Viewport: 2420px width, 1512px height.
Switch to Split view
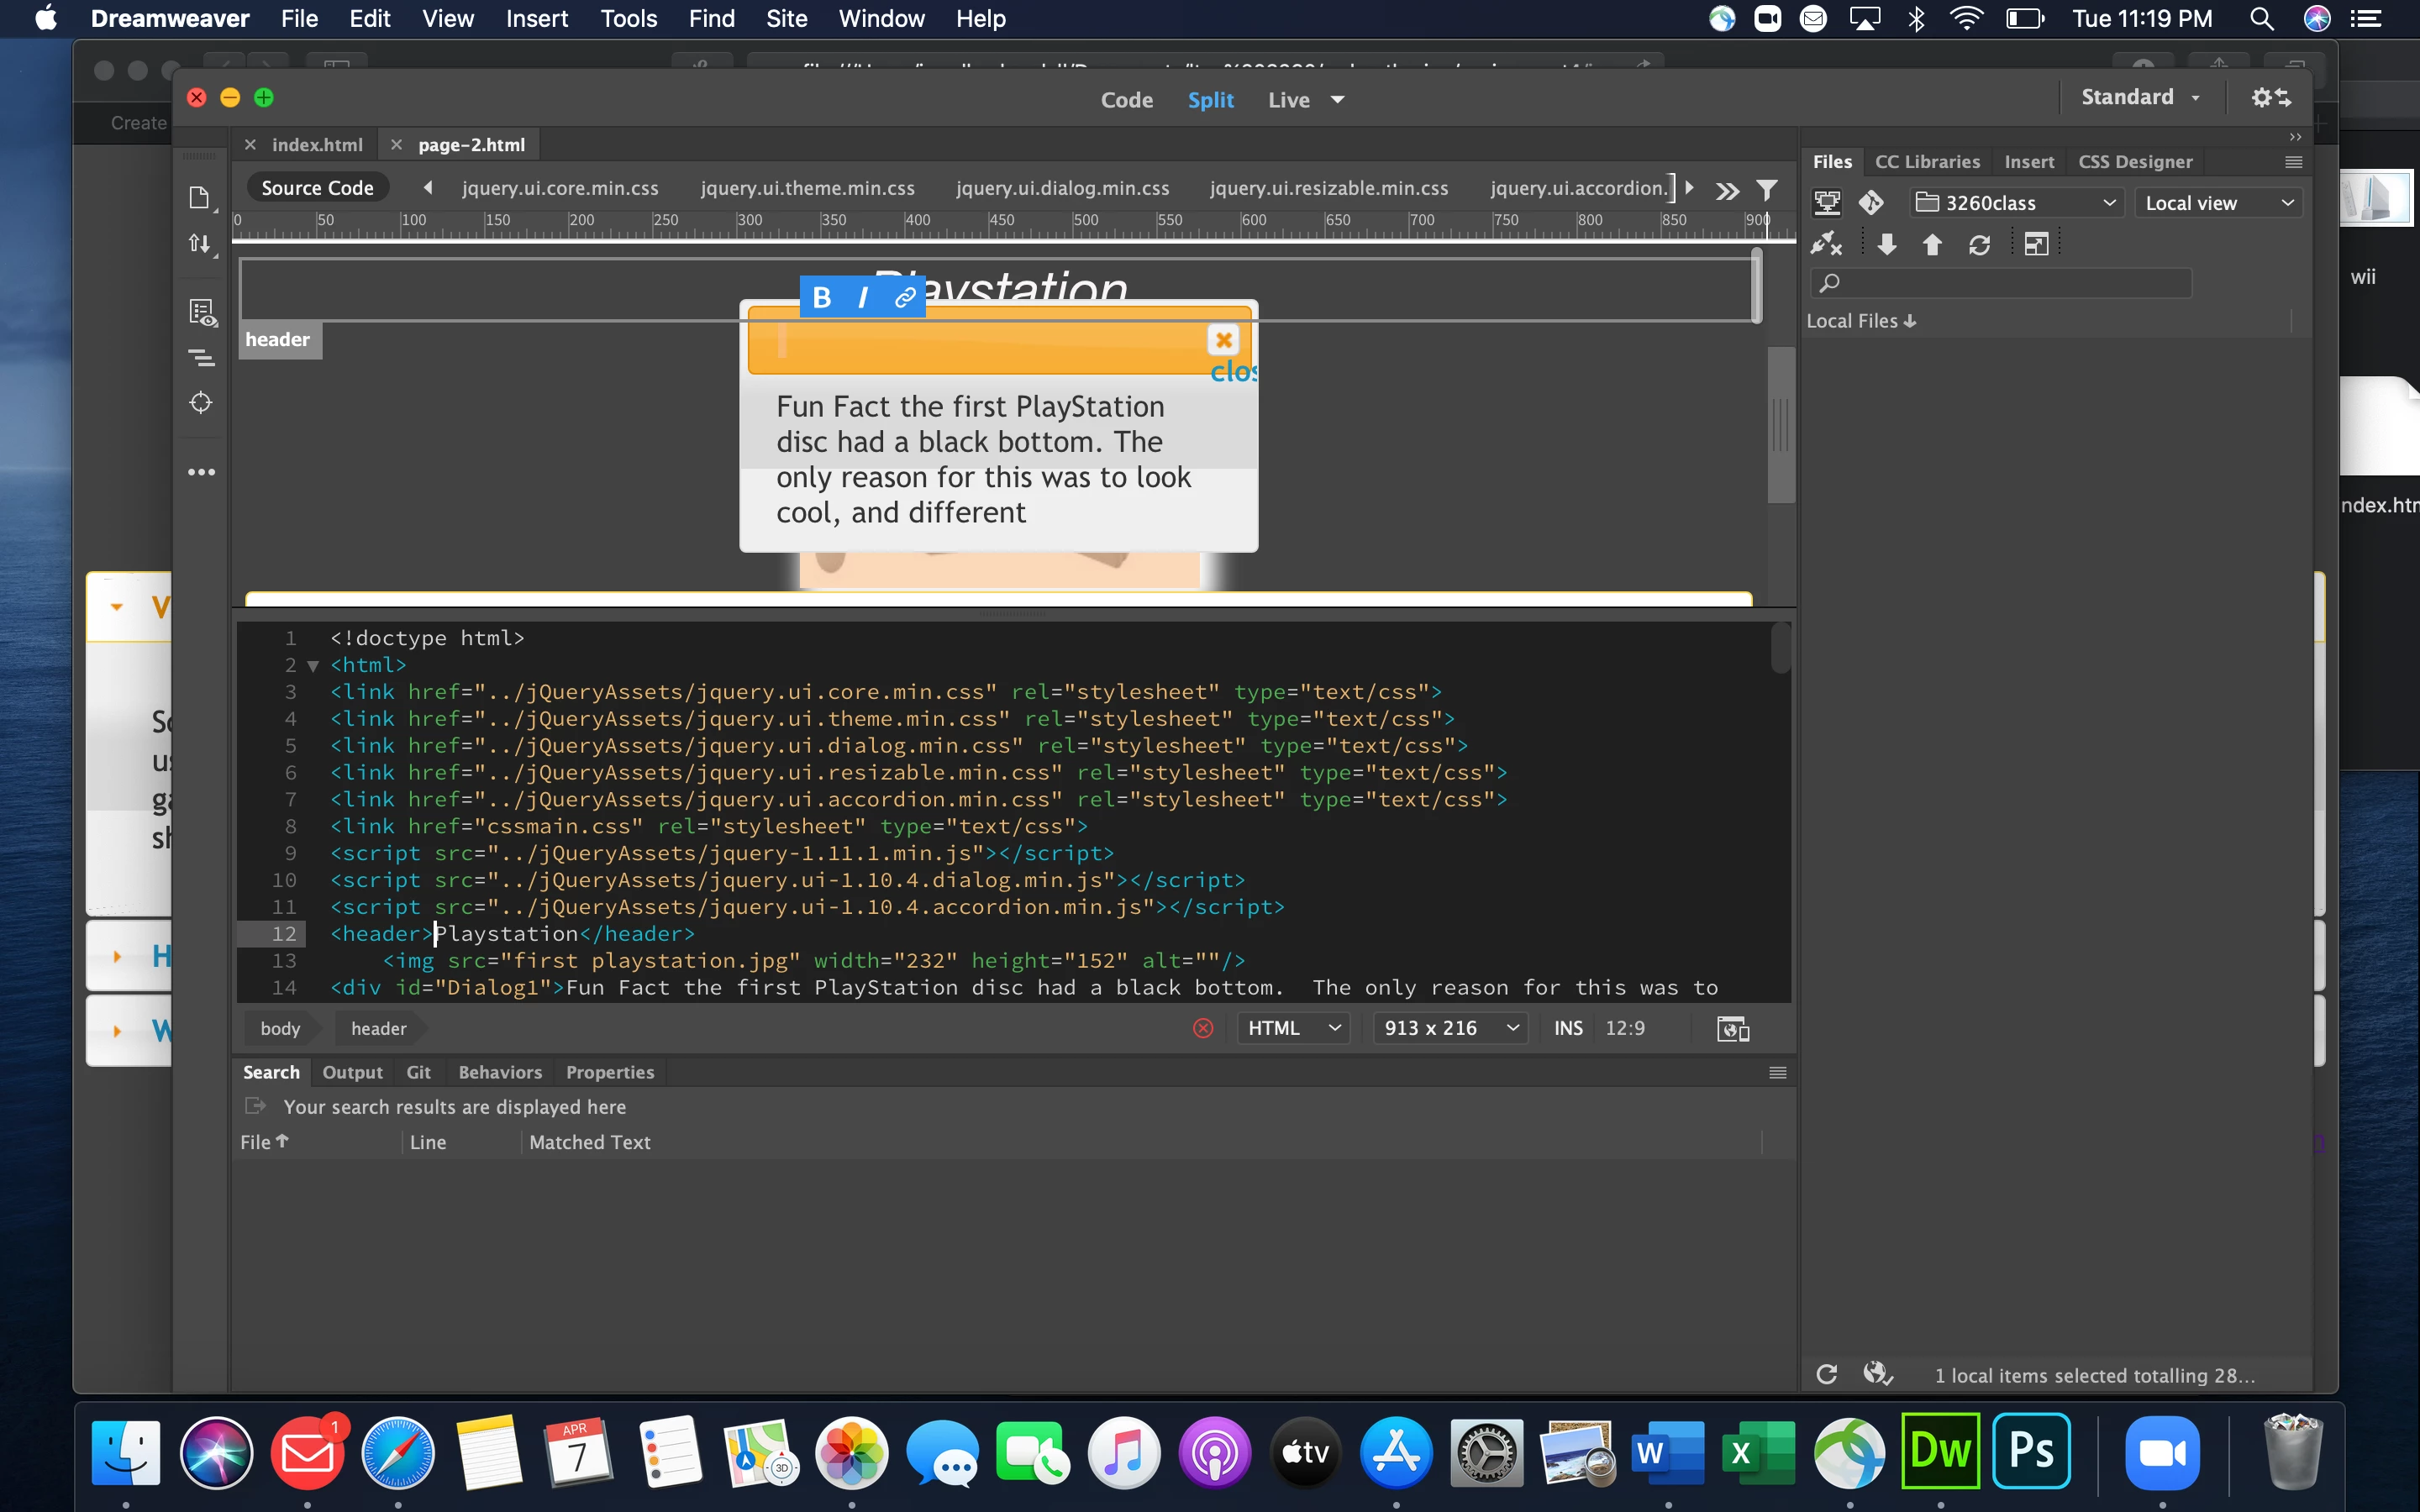point(1210,100)
